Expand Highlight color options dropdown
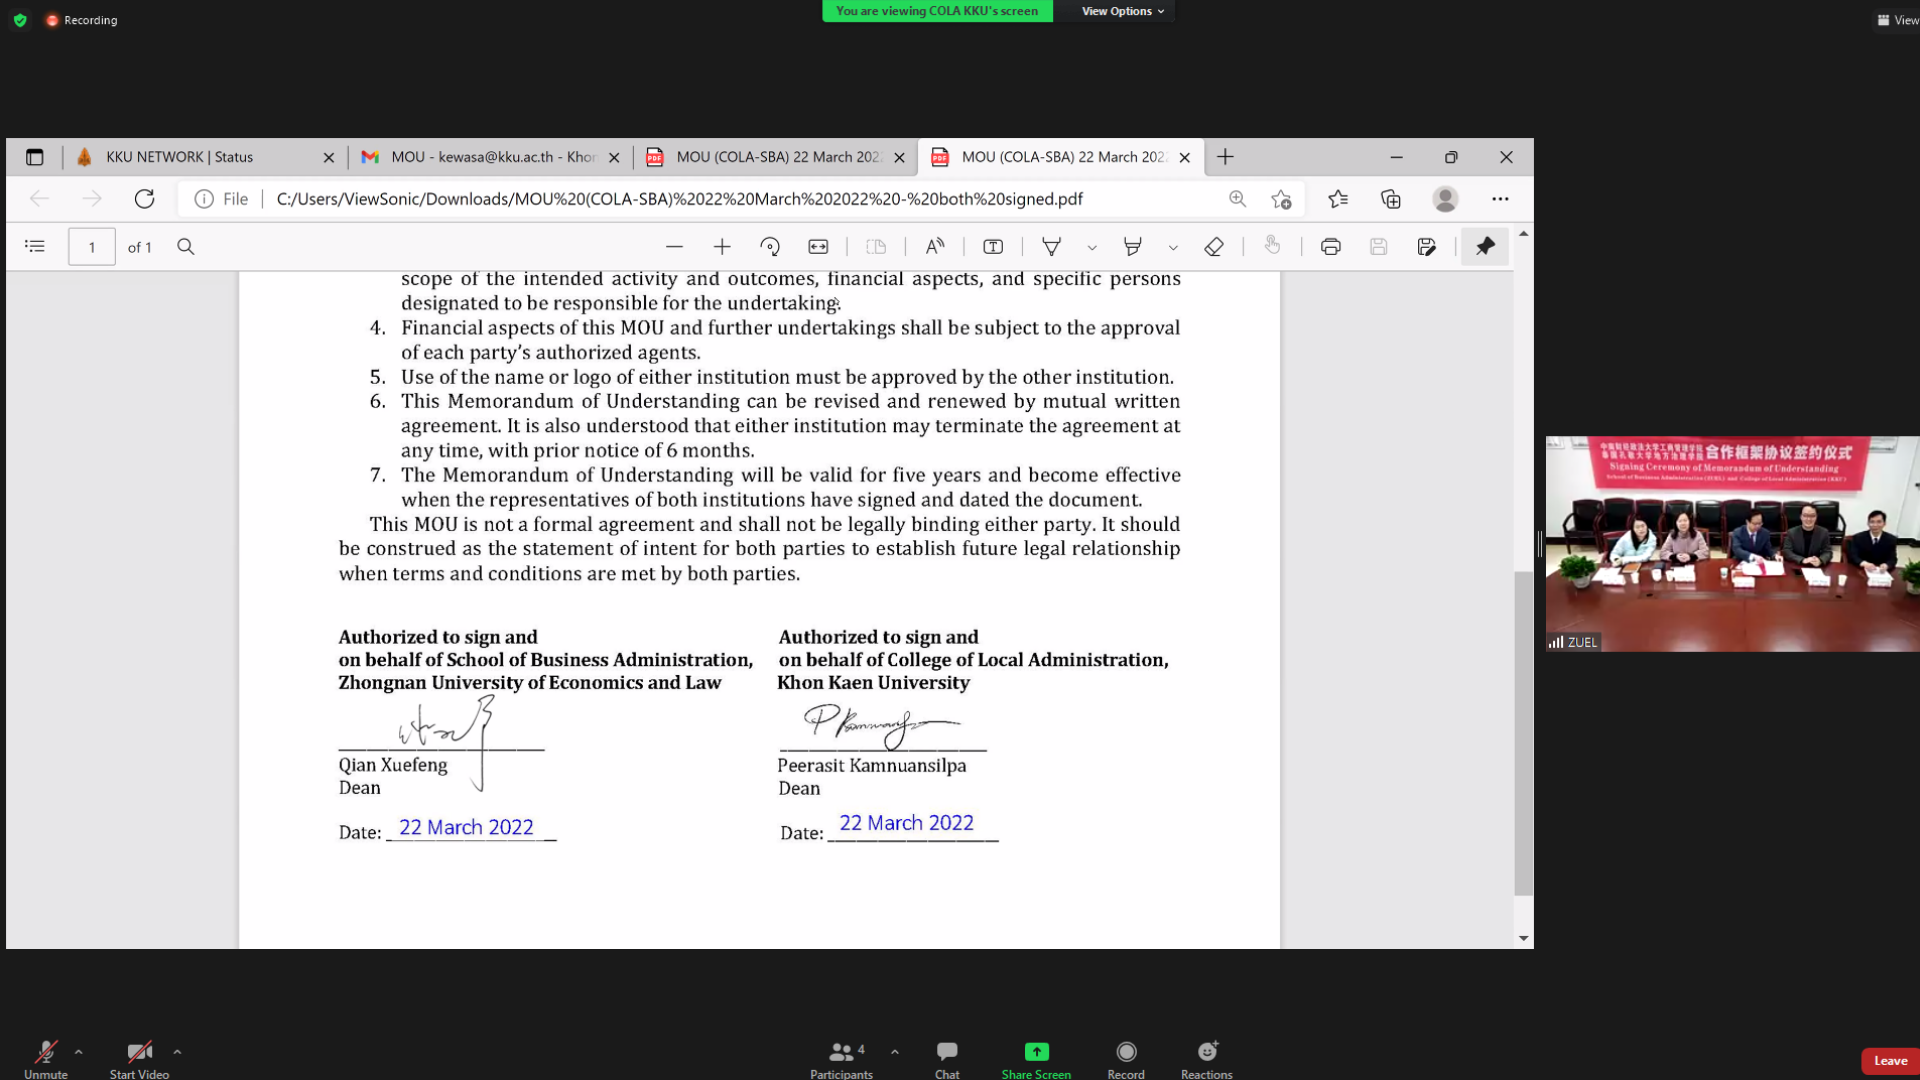Image resolution: width=1920 pixels, height=1080 pixels. (x=1173, y=247)
